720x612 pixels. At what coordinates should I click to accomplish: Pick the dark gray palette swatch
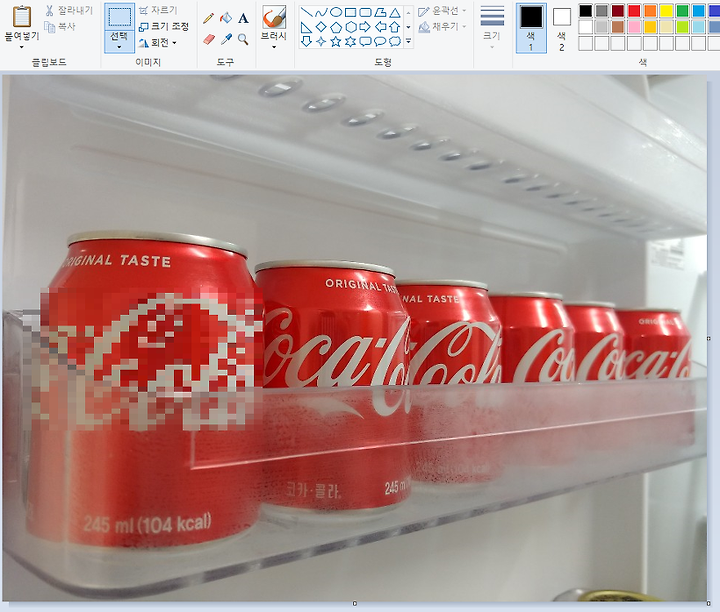tap(602, 11)
